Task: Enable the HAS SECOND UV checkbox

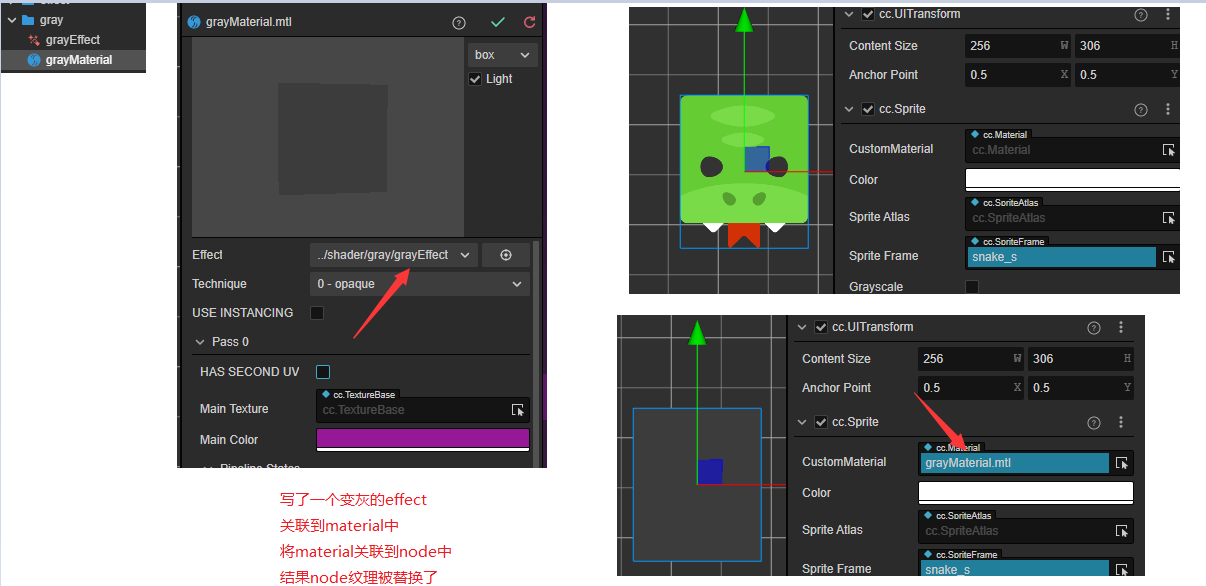Action: [x=323, y=372]
